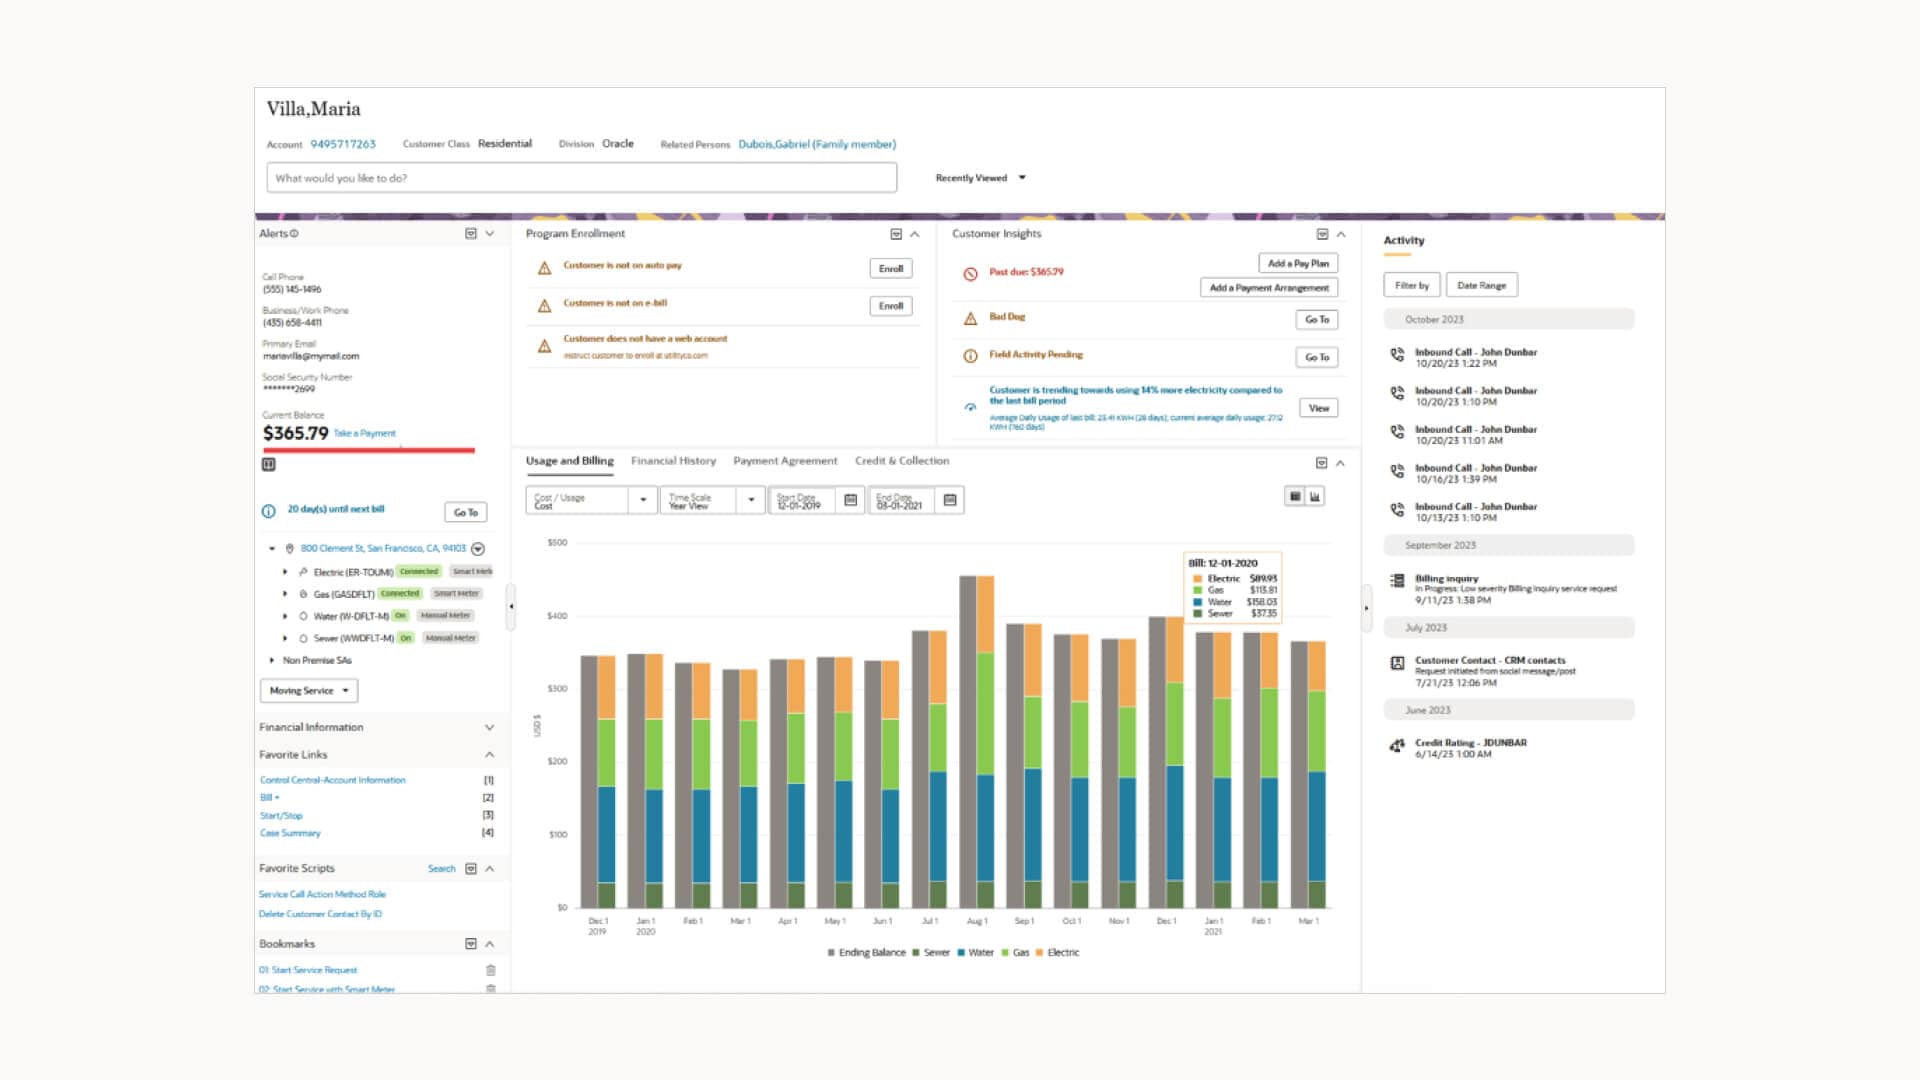This screenshot has height=1080, width=1920.
Task: Expand the Electric (ER-TOUM) tree node
Action: [285, 572]
